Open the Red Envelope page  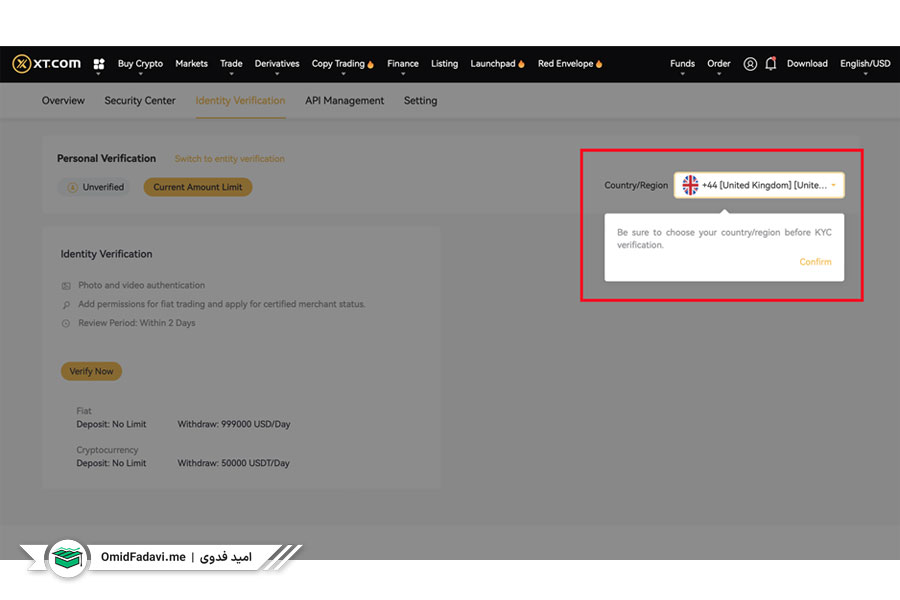point(569,64)
